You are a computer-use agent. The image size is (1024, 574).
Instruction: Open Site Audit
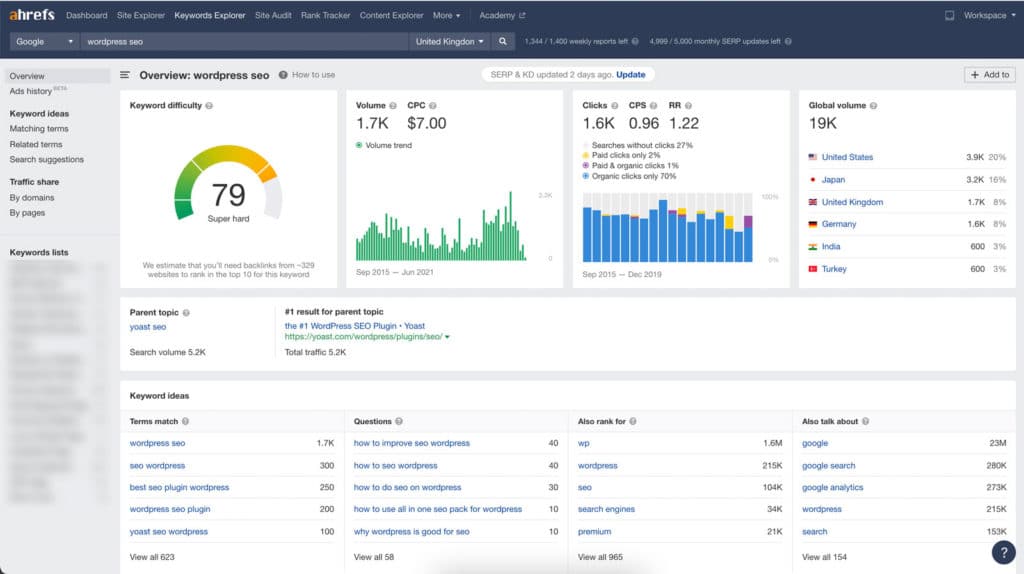pyautogui.click(x=273, y=15)
